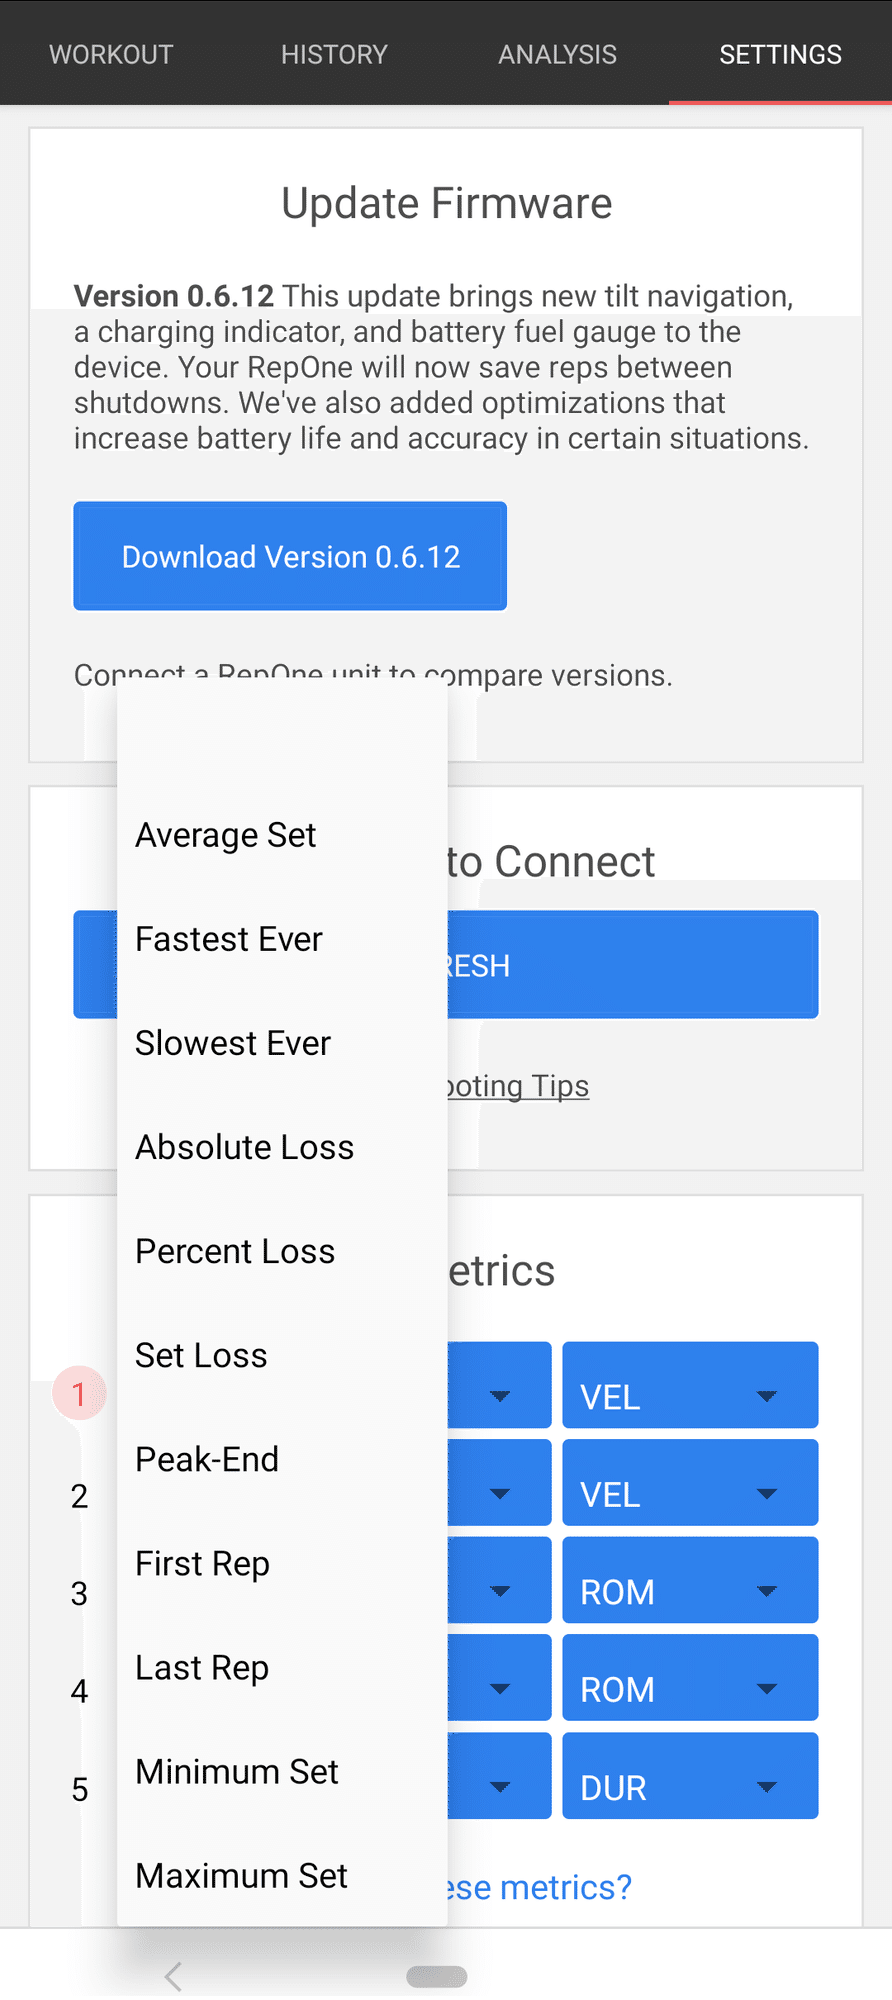The image size is (892, 2000).
Task: Switch to the Workout tab
Action: pyautogui.click(x=111, y=54)
